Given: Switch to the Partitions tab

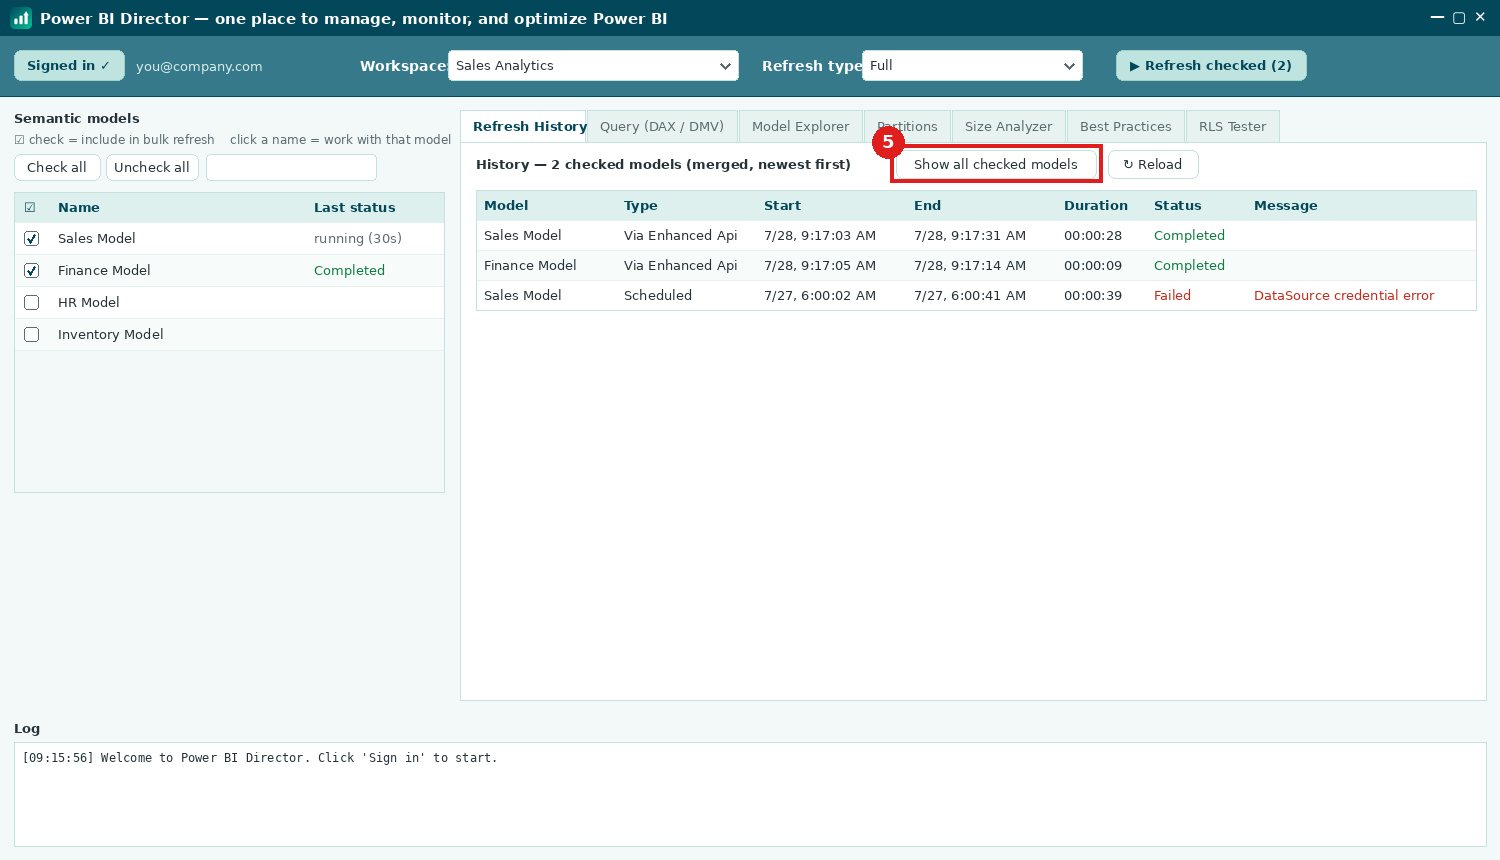Looking at the screenshot, I should pos(907,126).
